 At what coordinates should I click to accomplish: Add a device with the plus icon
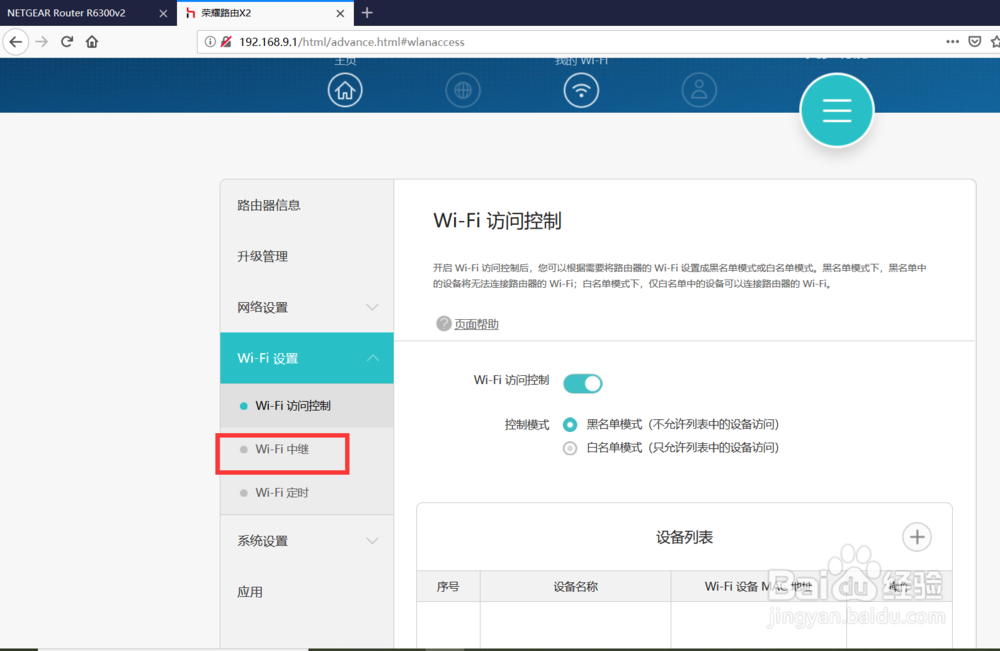[916, 537]
